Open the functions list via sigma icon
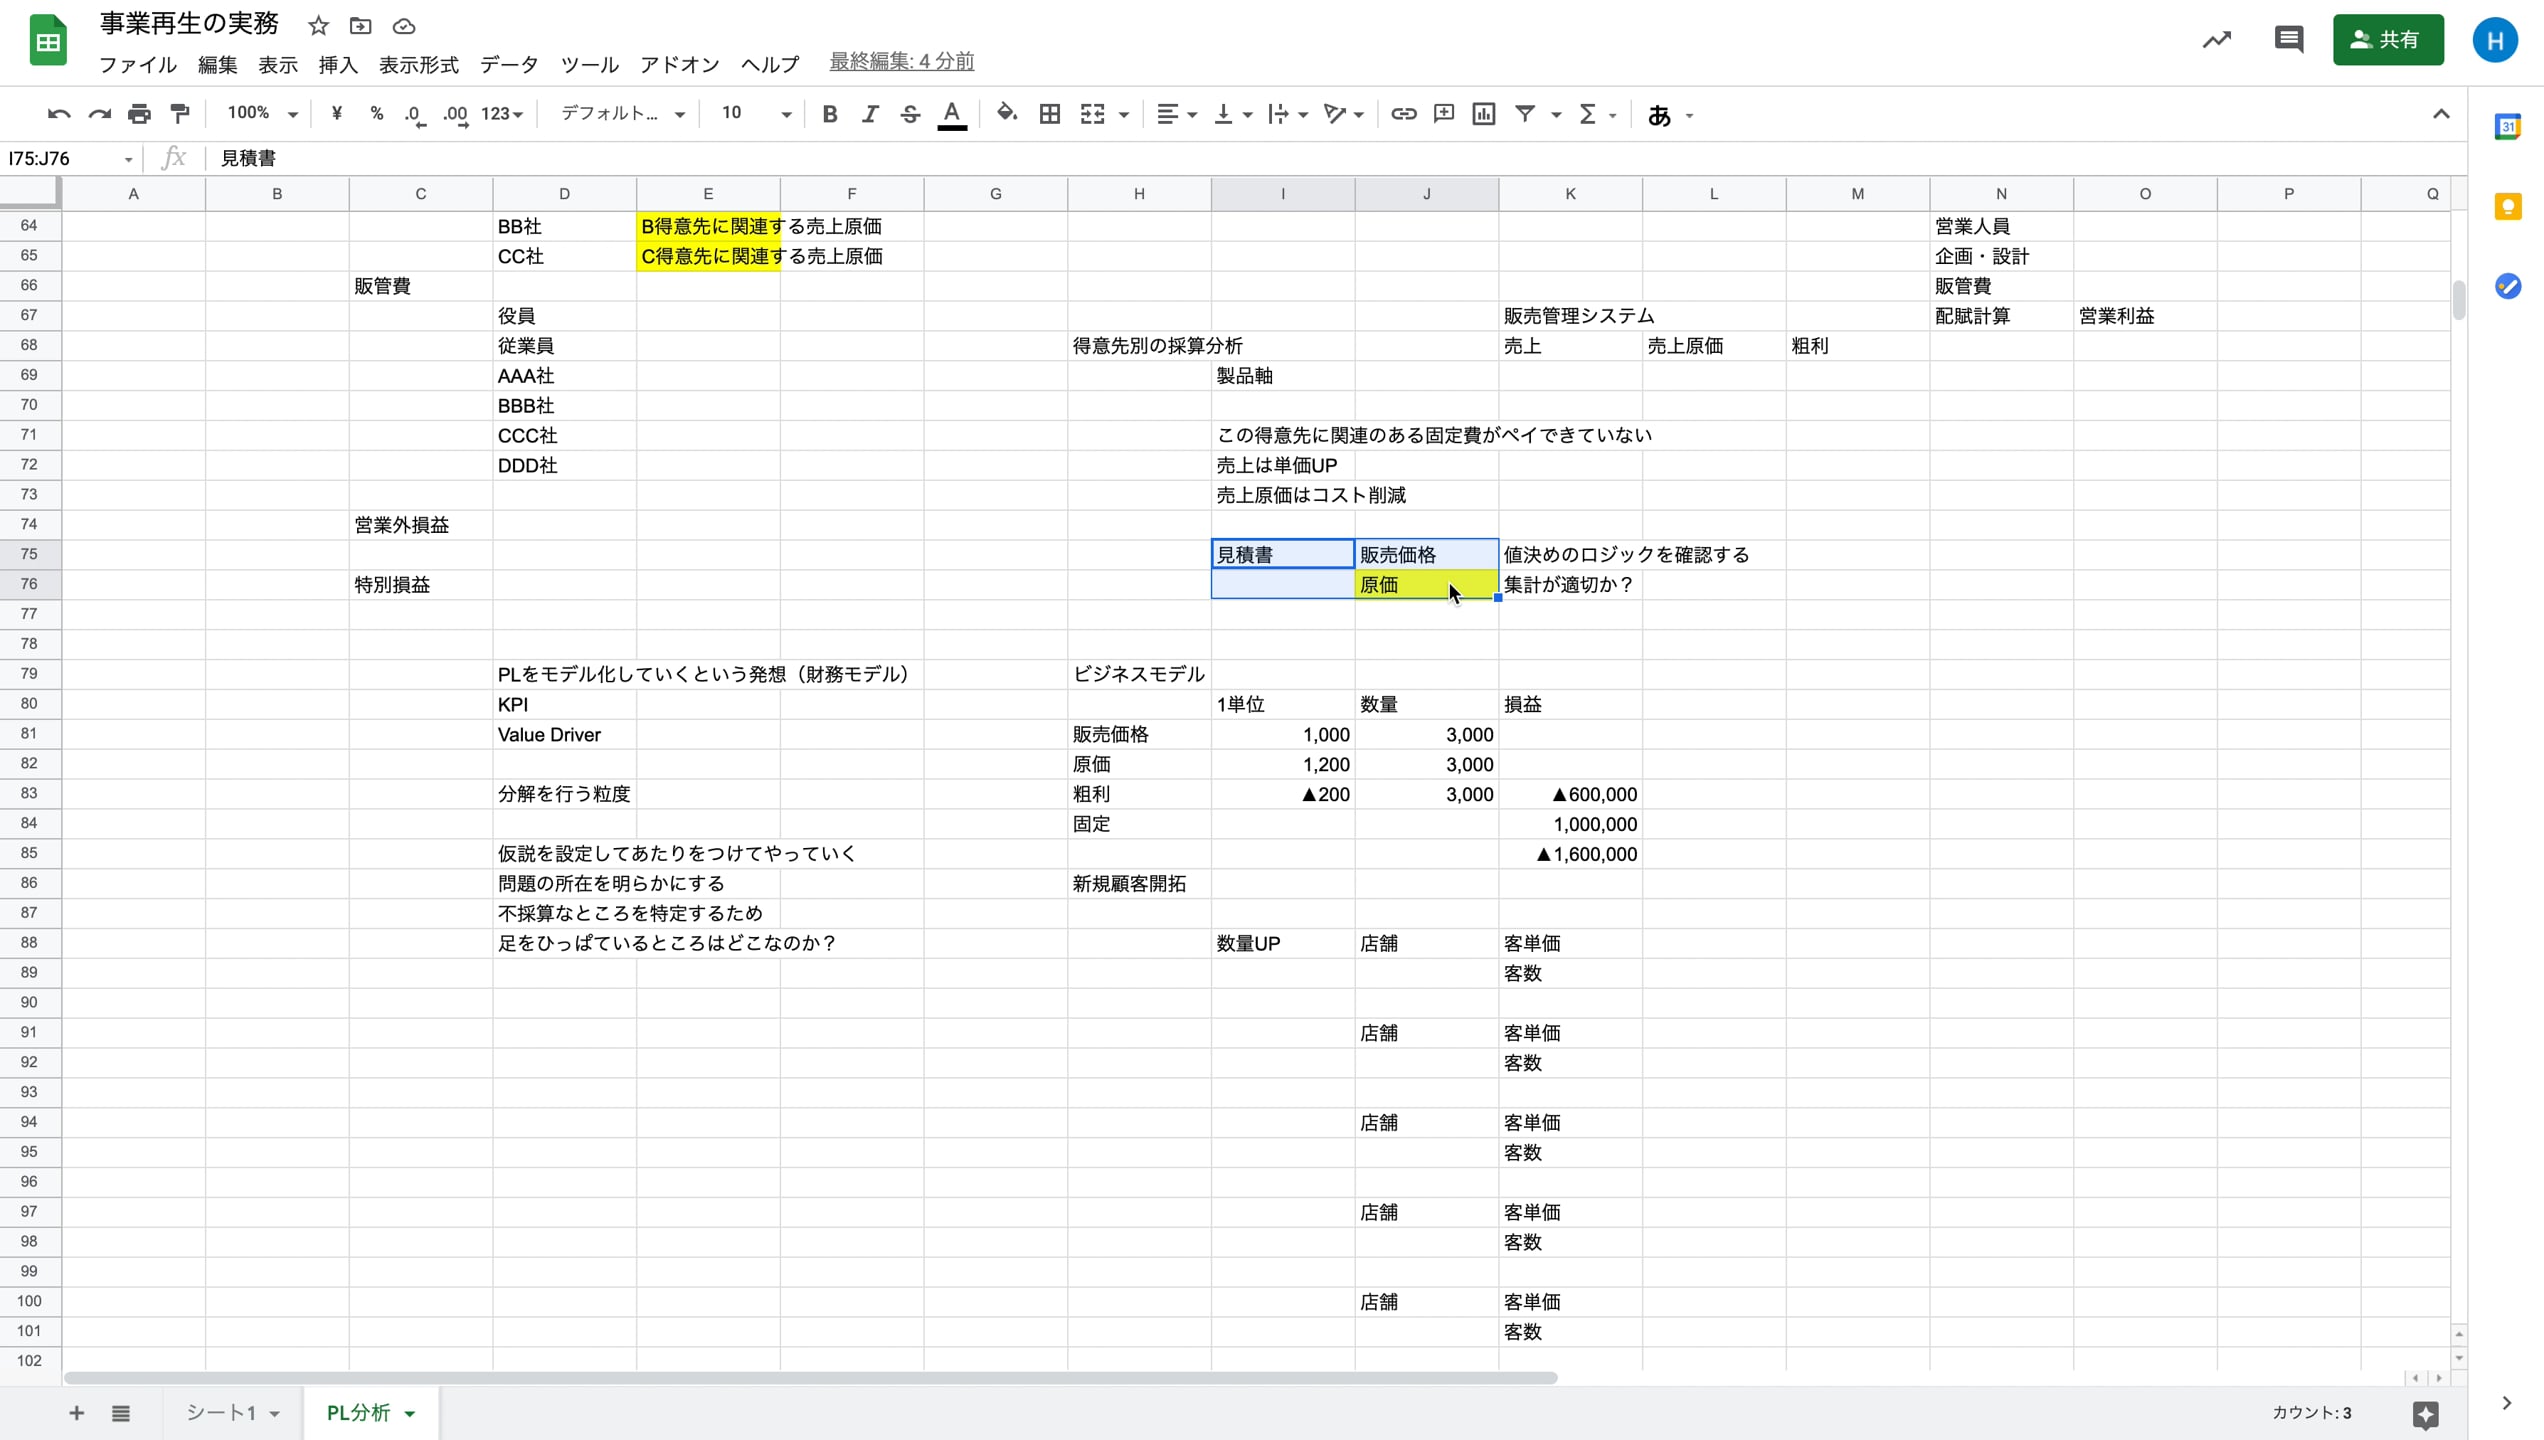The height and width of the screenshot is (1440, 2544). [x=1588, y=114]
